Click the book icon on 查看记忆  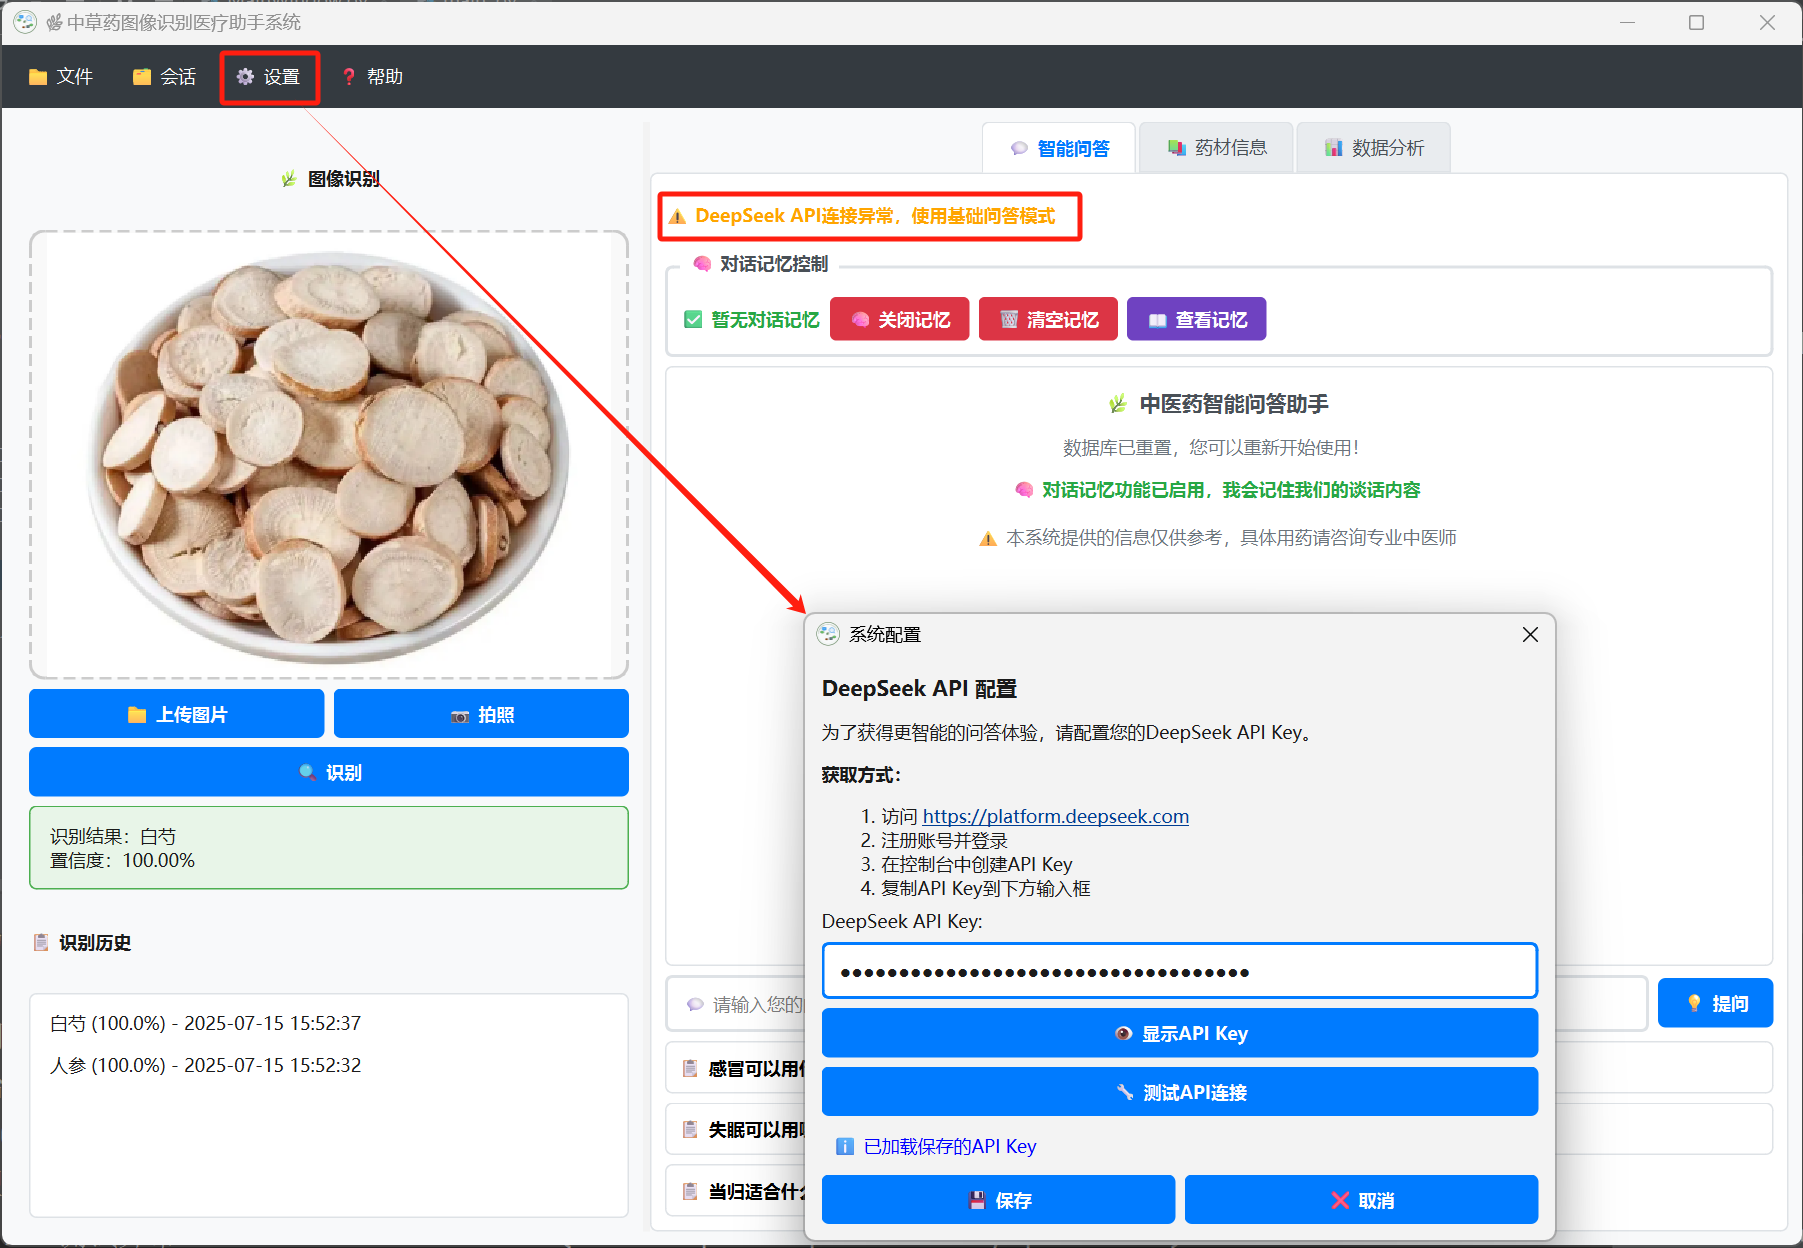[1157, 320]
